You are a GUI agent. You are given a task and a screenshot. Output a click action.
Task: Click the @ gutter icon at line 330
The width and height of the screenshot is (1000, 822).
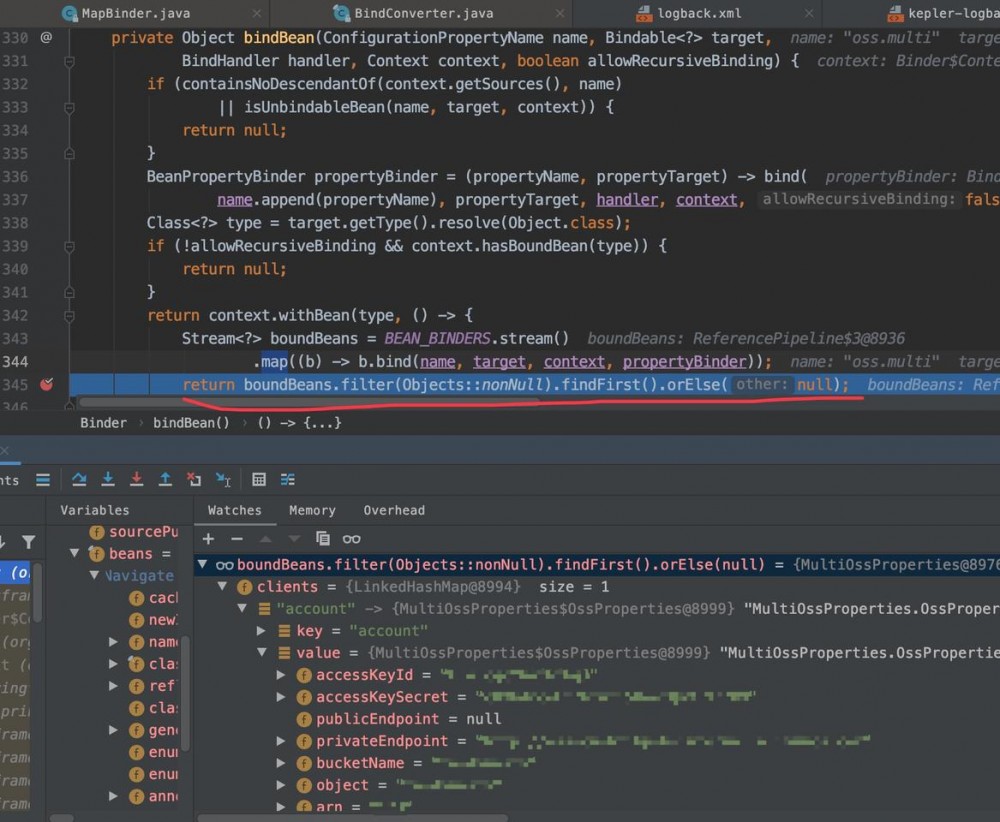(46, 38)
